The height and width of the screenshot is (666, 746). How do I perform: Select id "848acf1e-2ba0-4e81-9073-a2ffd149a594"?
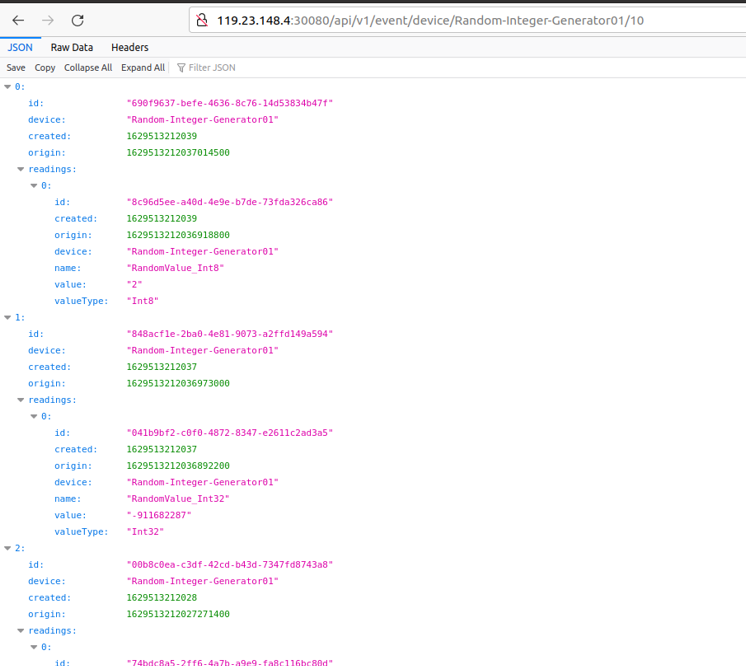tap(229, 333)
